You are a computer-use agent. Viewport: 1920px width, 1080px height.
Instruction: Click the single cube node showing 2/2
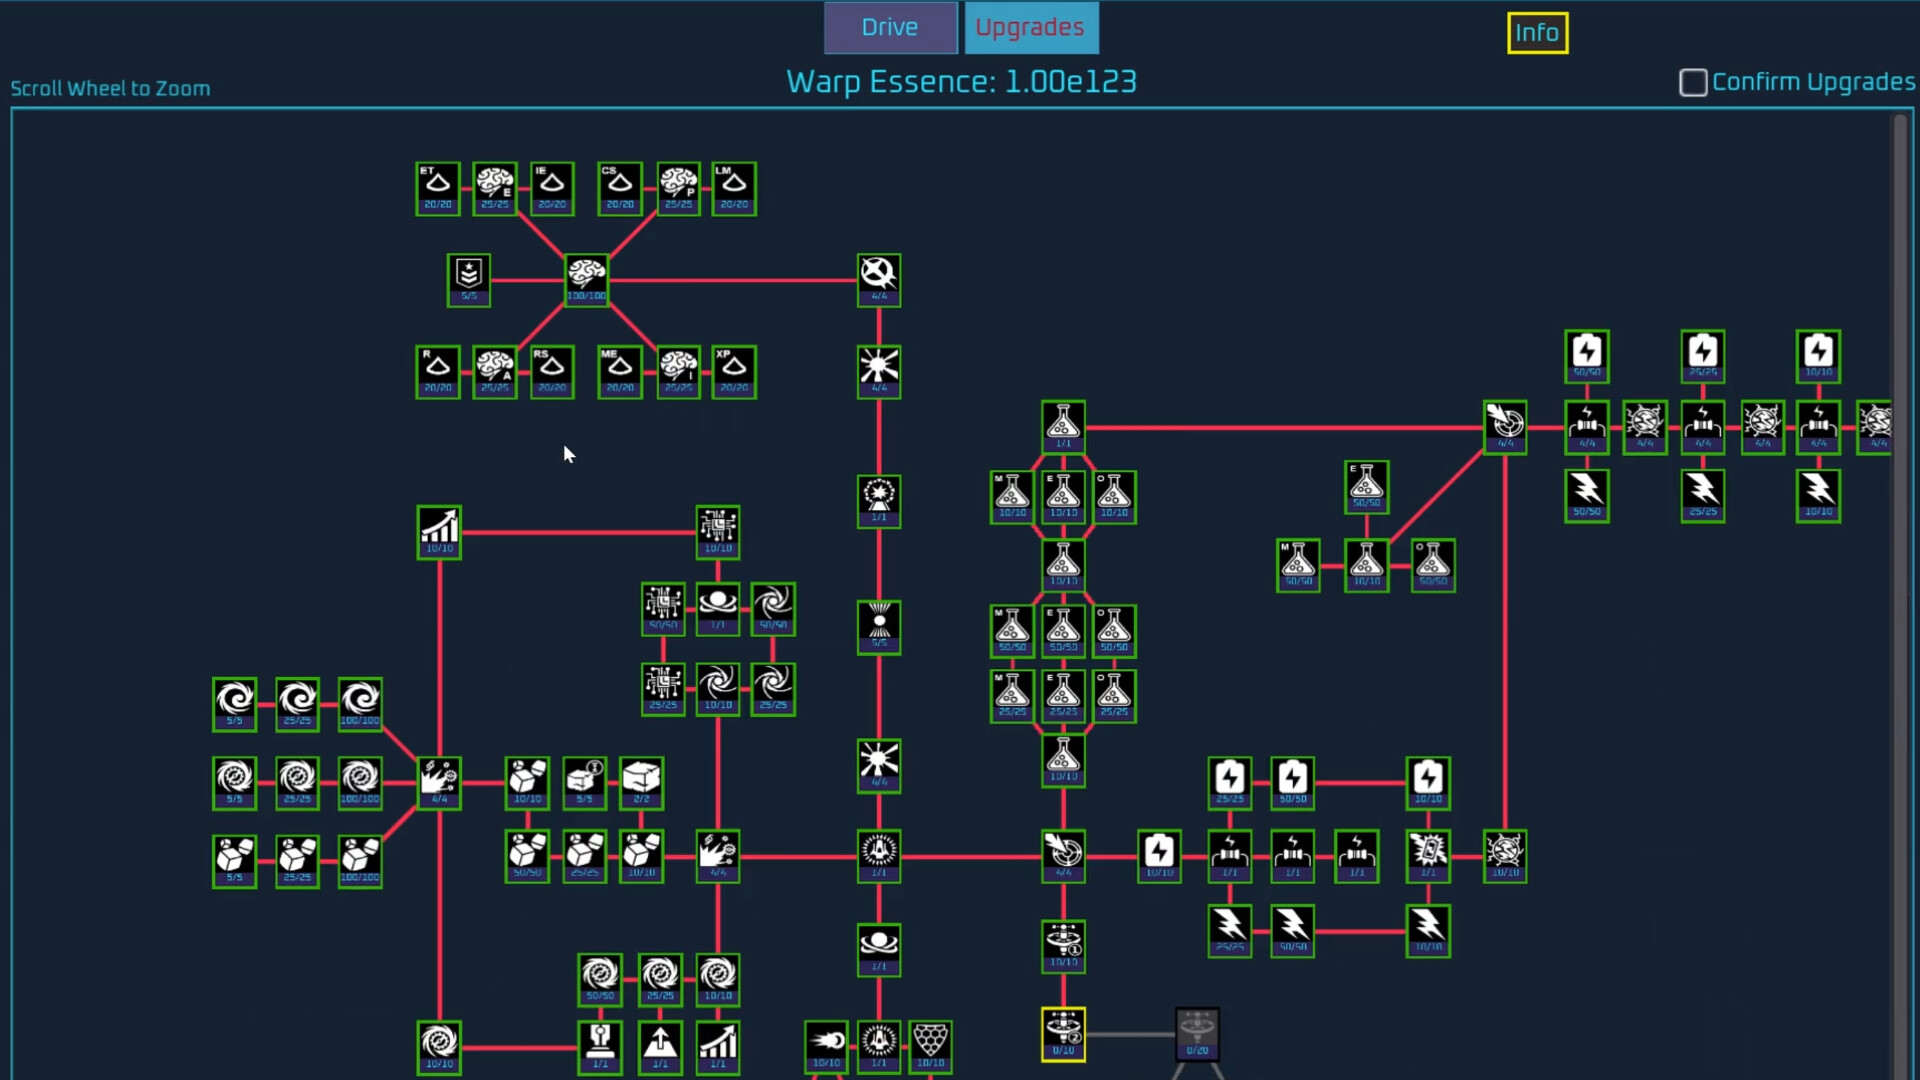641,782
